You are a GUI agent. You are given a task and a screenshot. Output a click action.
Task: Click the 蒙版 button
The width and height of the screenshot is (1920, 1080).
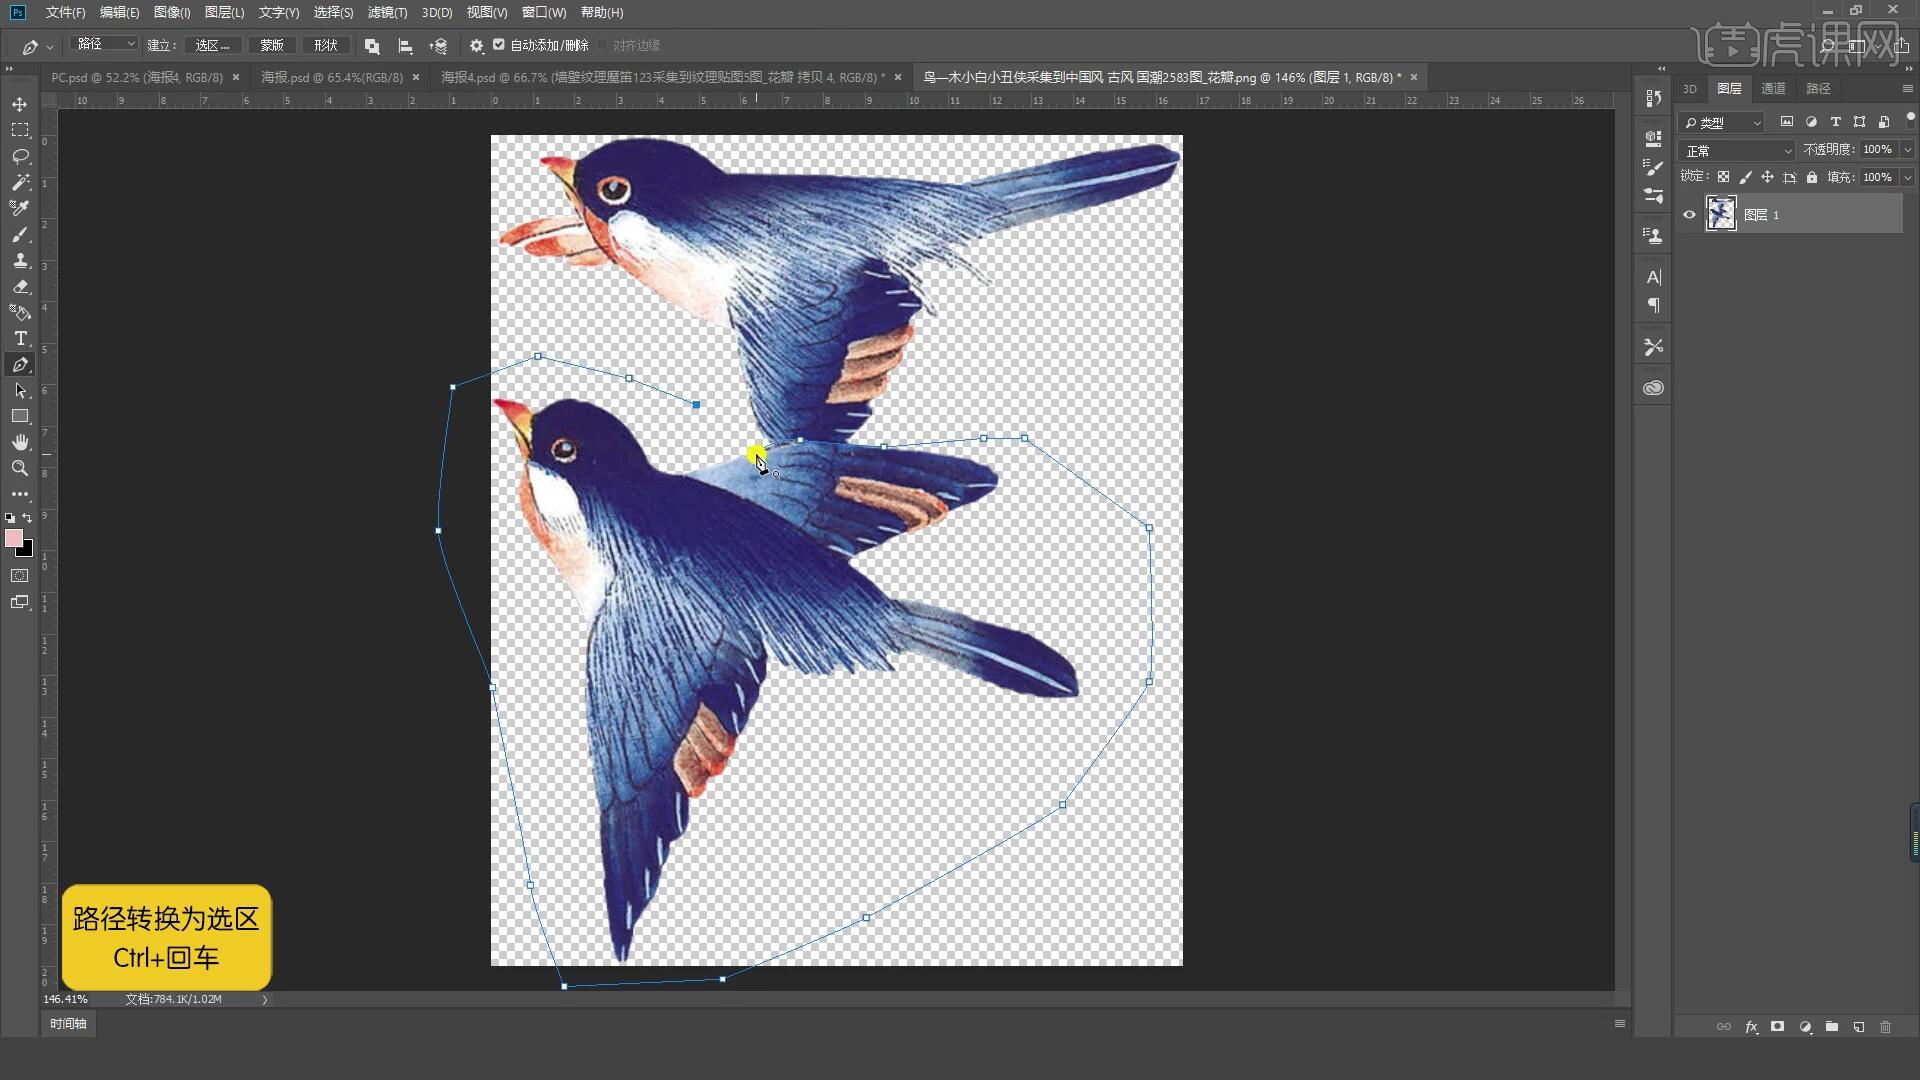tap(272, 45)
